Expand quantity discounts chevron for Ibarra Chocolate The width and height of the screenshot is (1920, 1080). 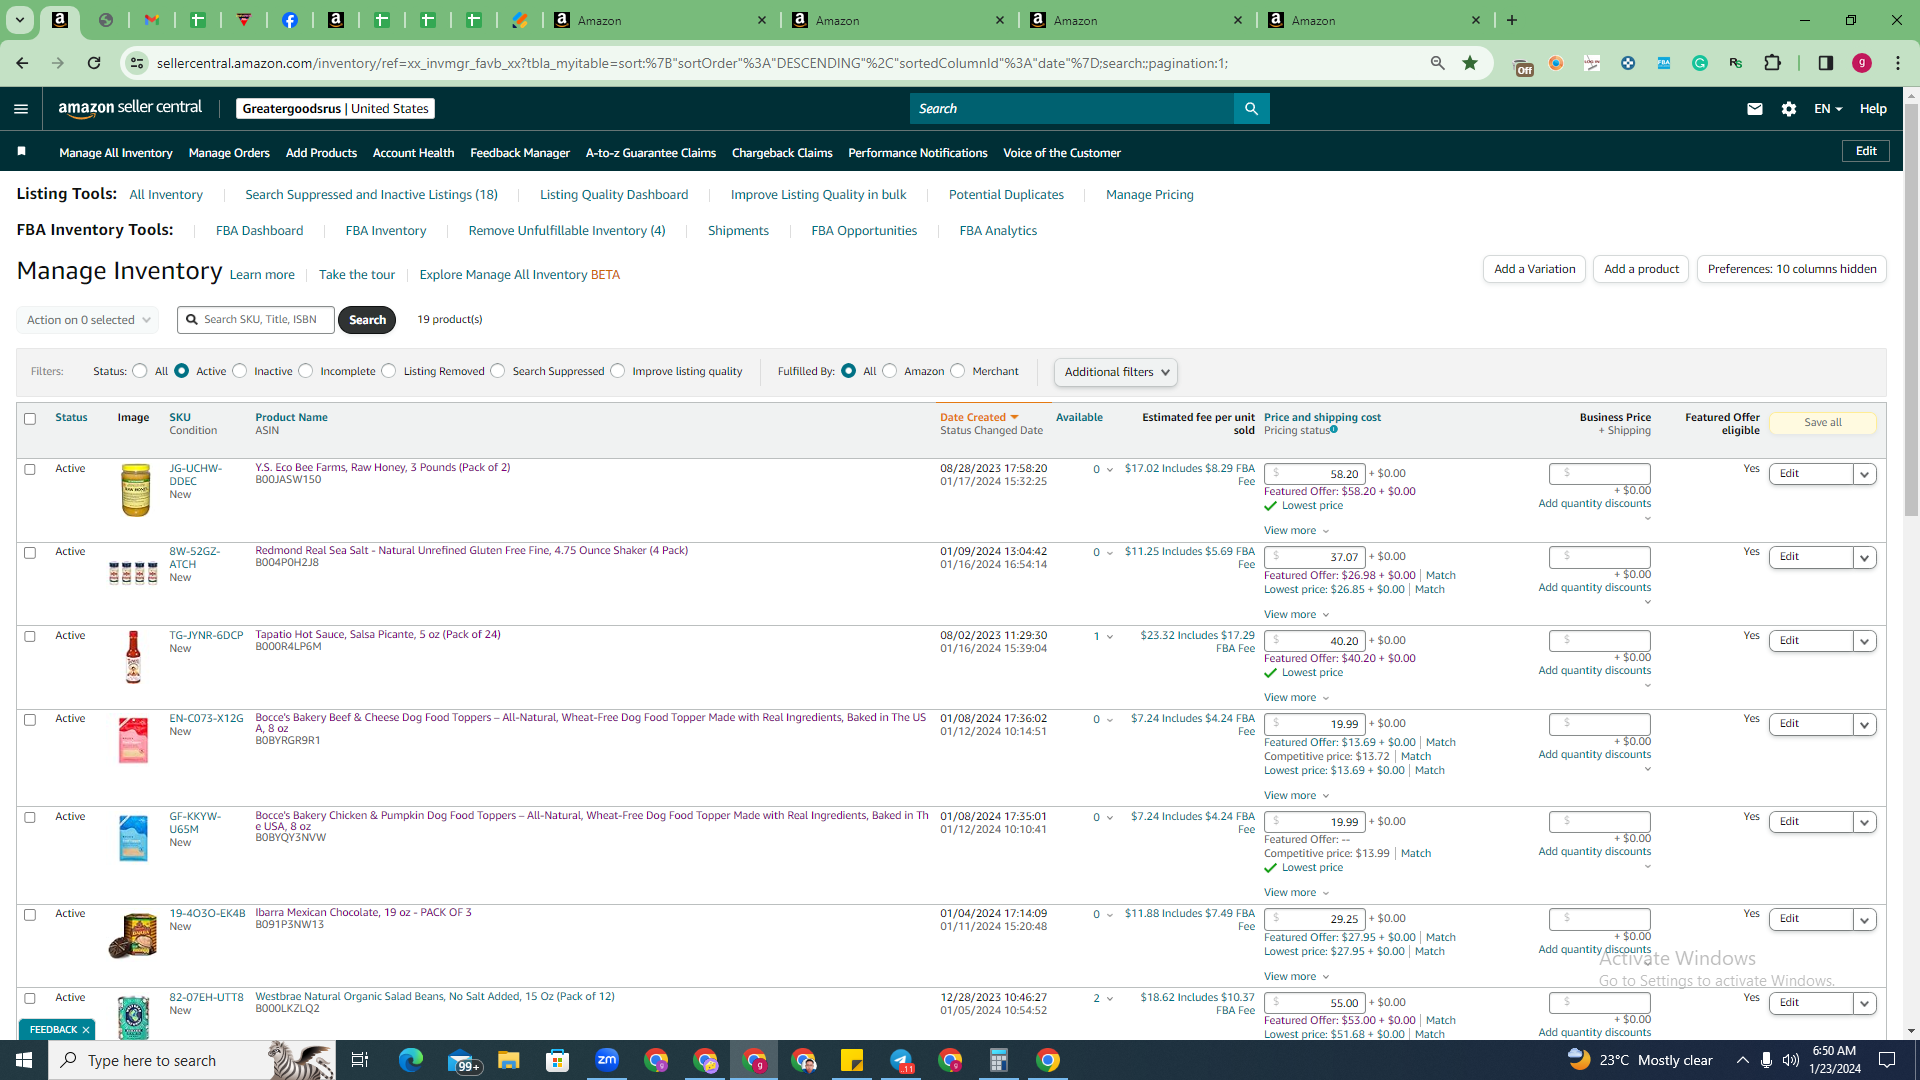click(x=1647, y=965)
